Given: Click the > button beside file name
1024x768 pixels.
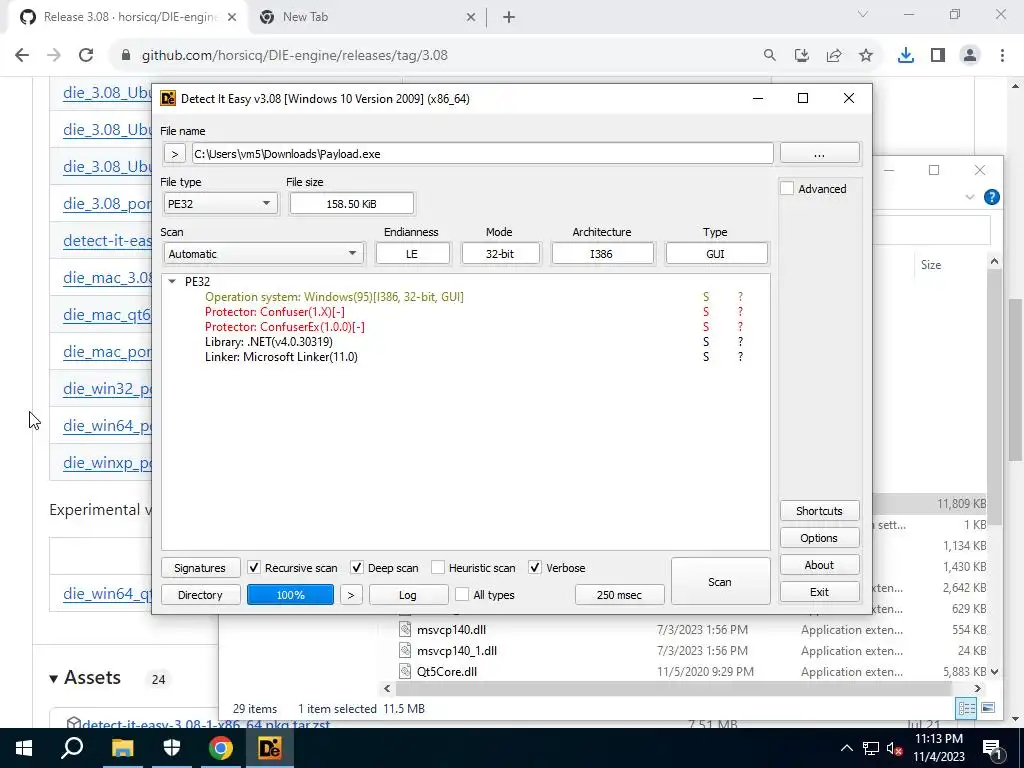Looking at the screenshot, I should 174,154.
